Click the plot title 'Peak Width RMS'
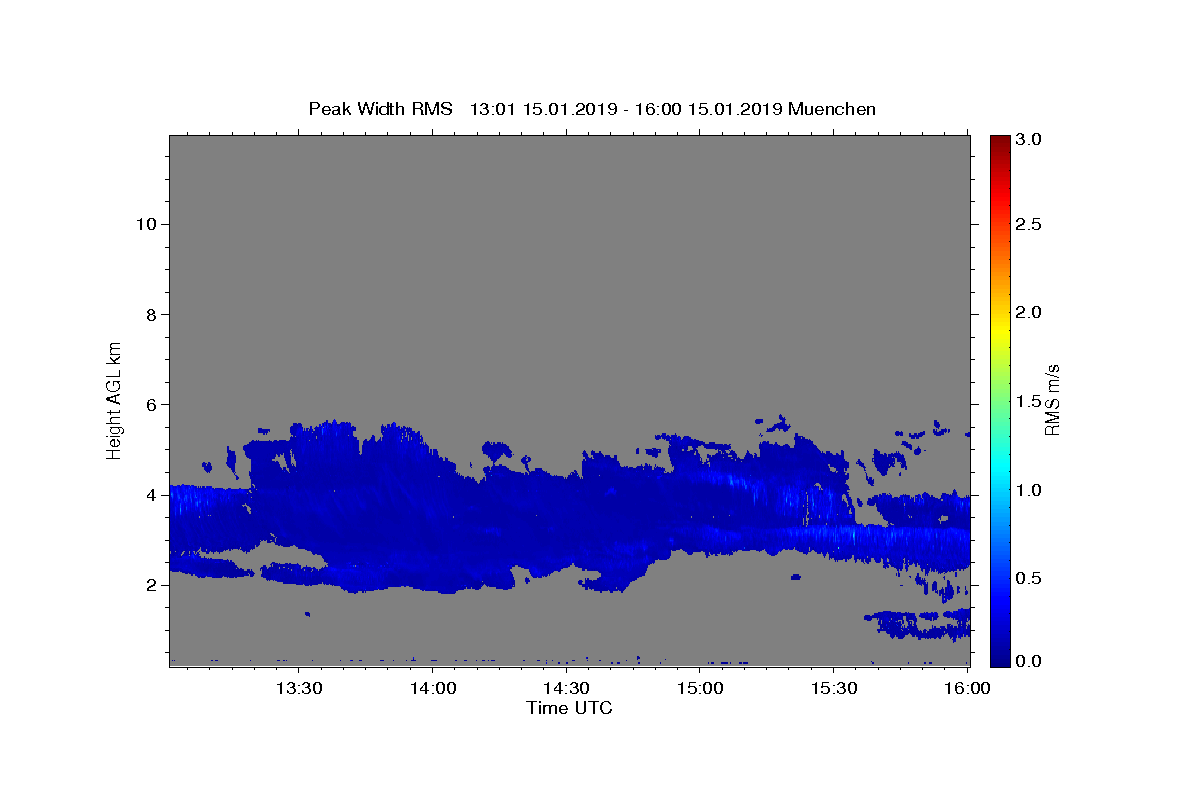This screenshot has height=800, width=1200. pyautogui.click(x=380, y=109)
